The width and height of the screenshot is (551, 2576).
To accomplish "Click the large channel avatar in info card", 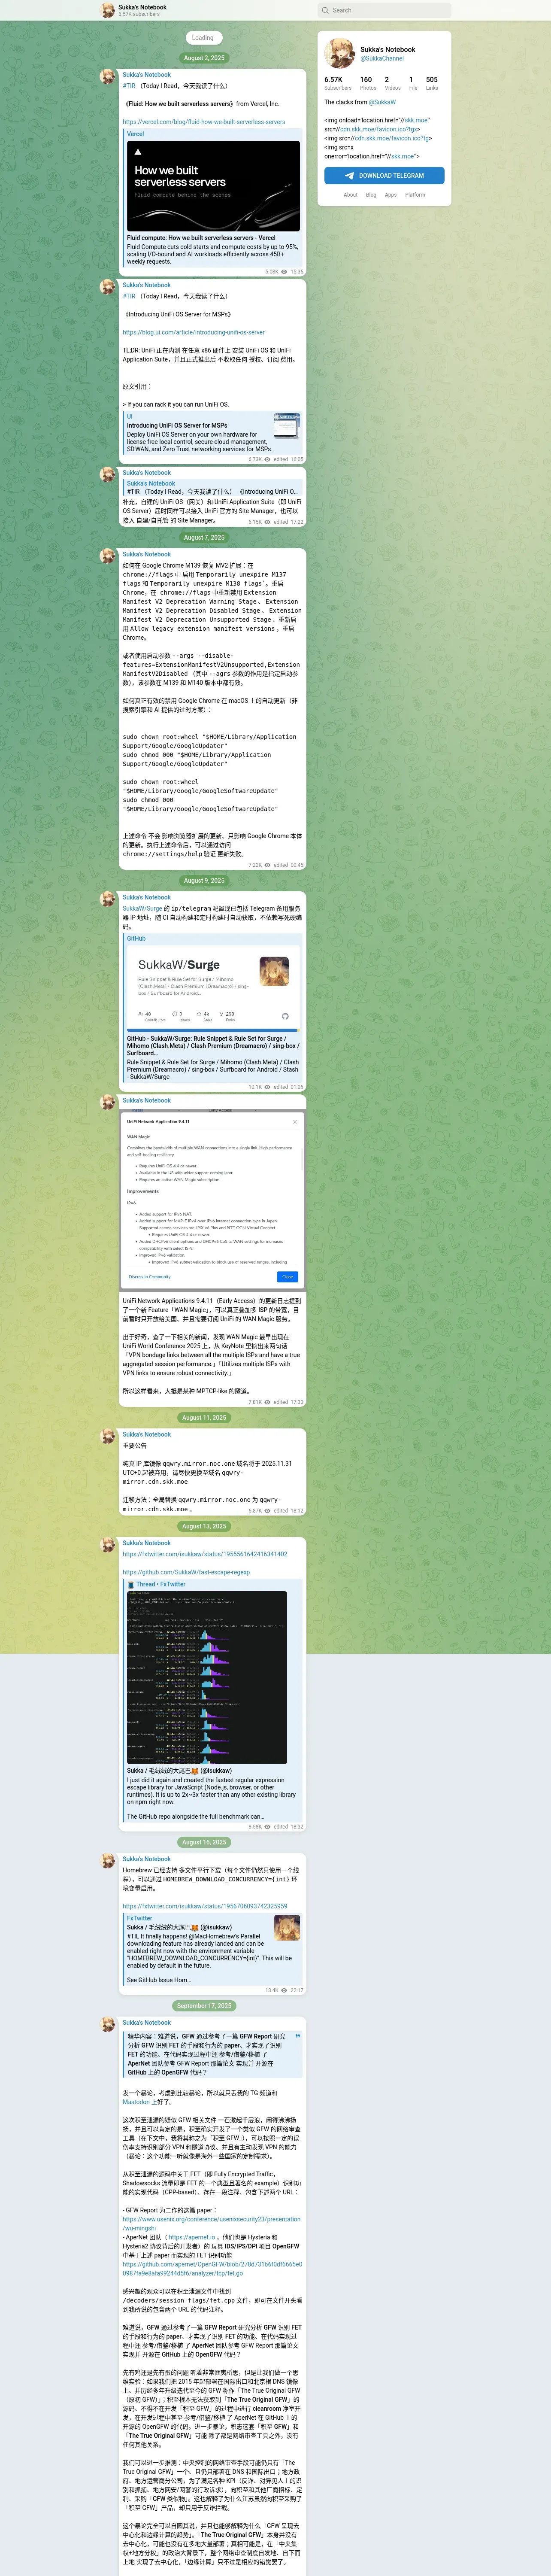I will coord(340,53).
